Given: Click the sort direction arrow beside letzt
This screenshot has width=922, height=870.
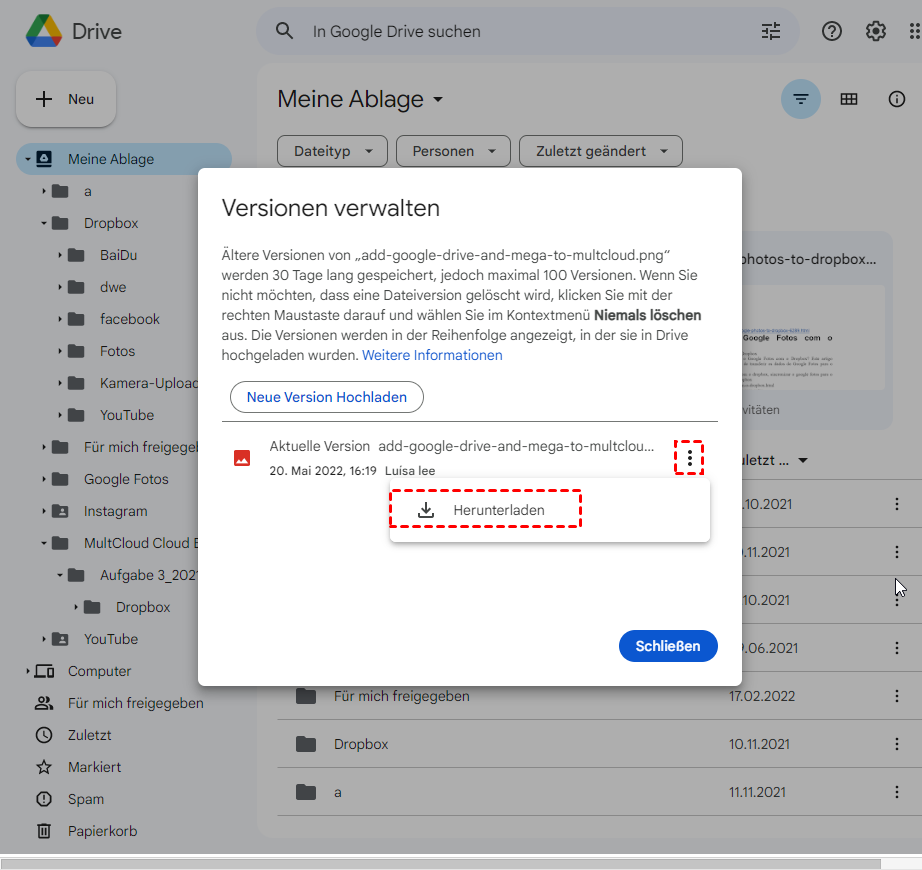Looking at the screenshot, I should (x=803, y=460).
